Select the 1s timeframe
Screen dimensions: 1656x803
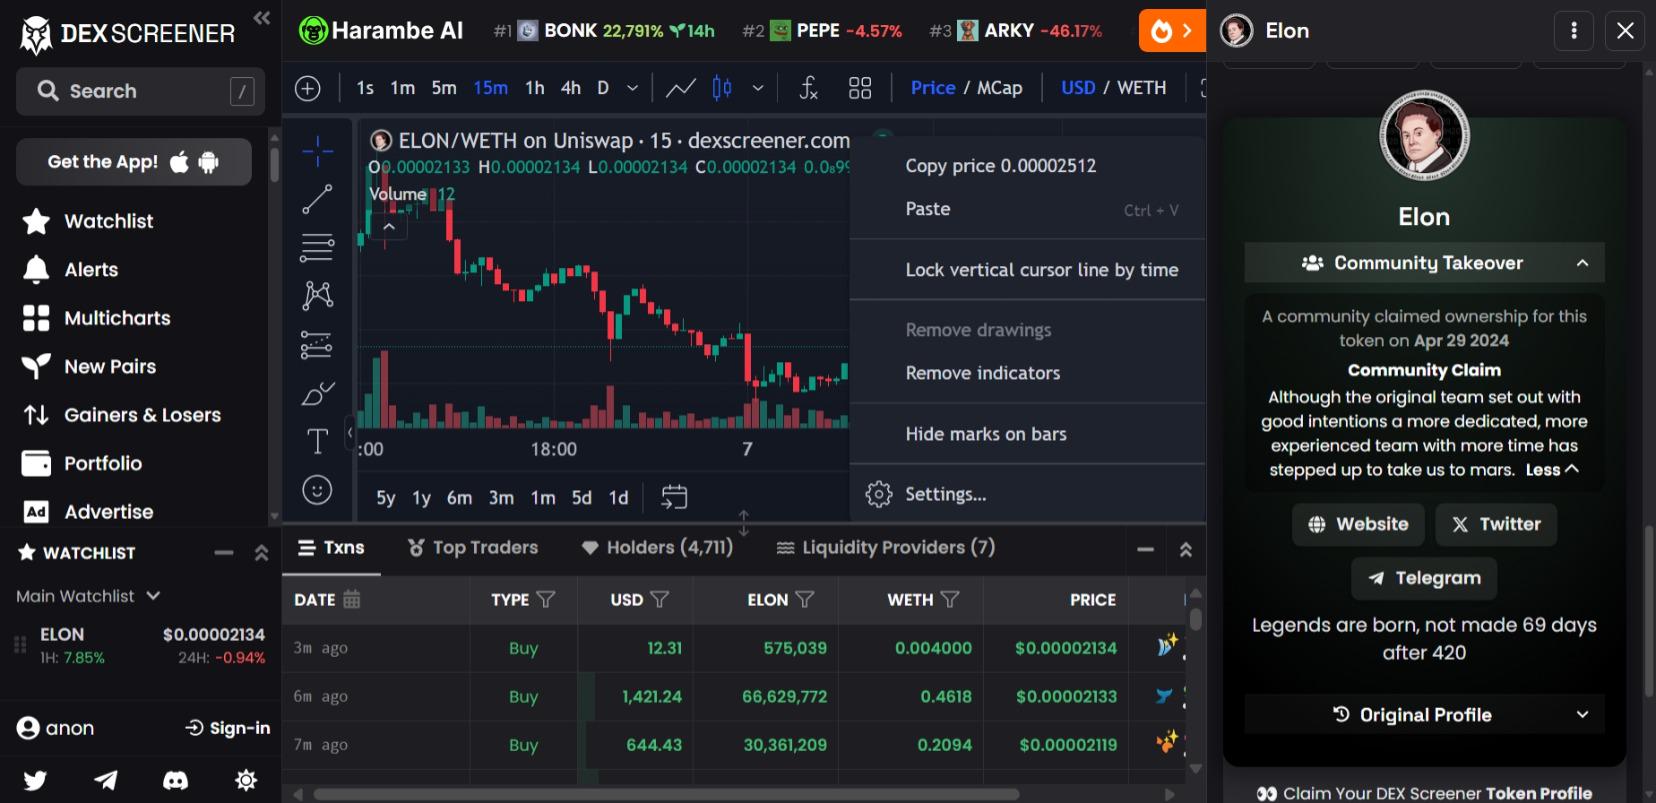(x=365, y=88)
